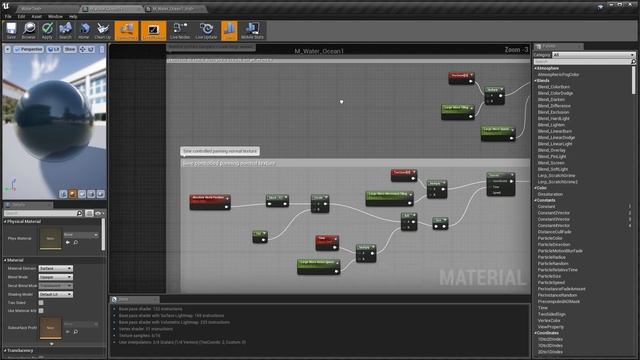Viewport: 640px width, 360px height.
Task: Click the Browse toolbar icon
Action: click(29, 31)
